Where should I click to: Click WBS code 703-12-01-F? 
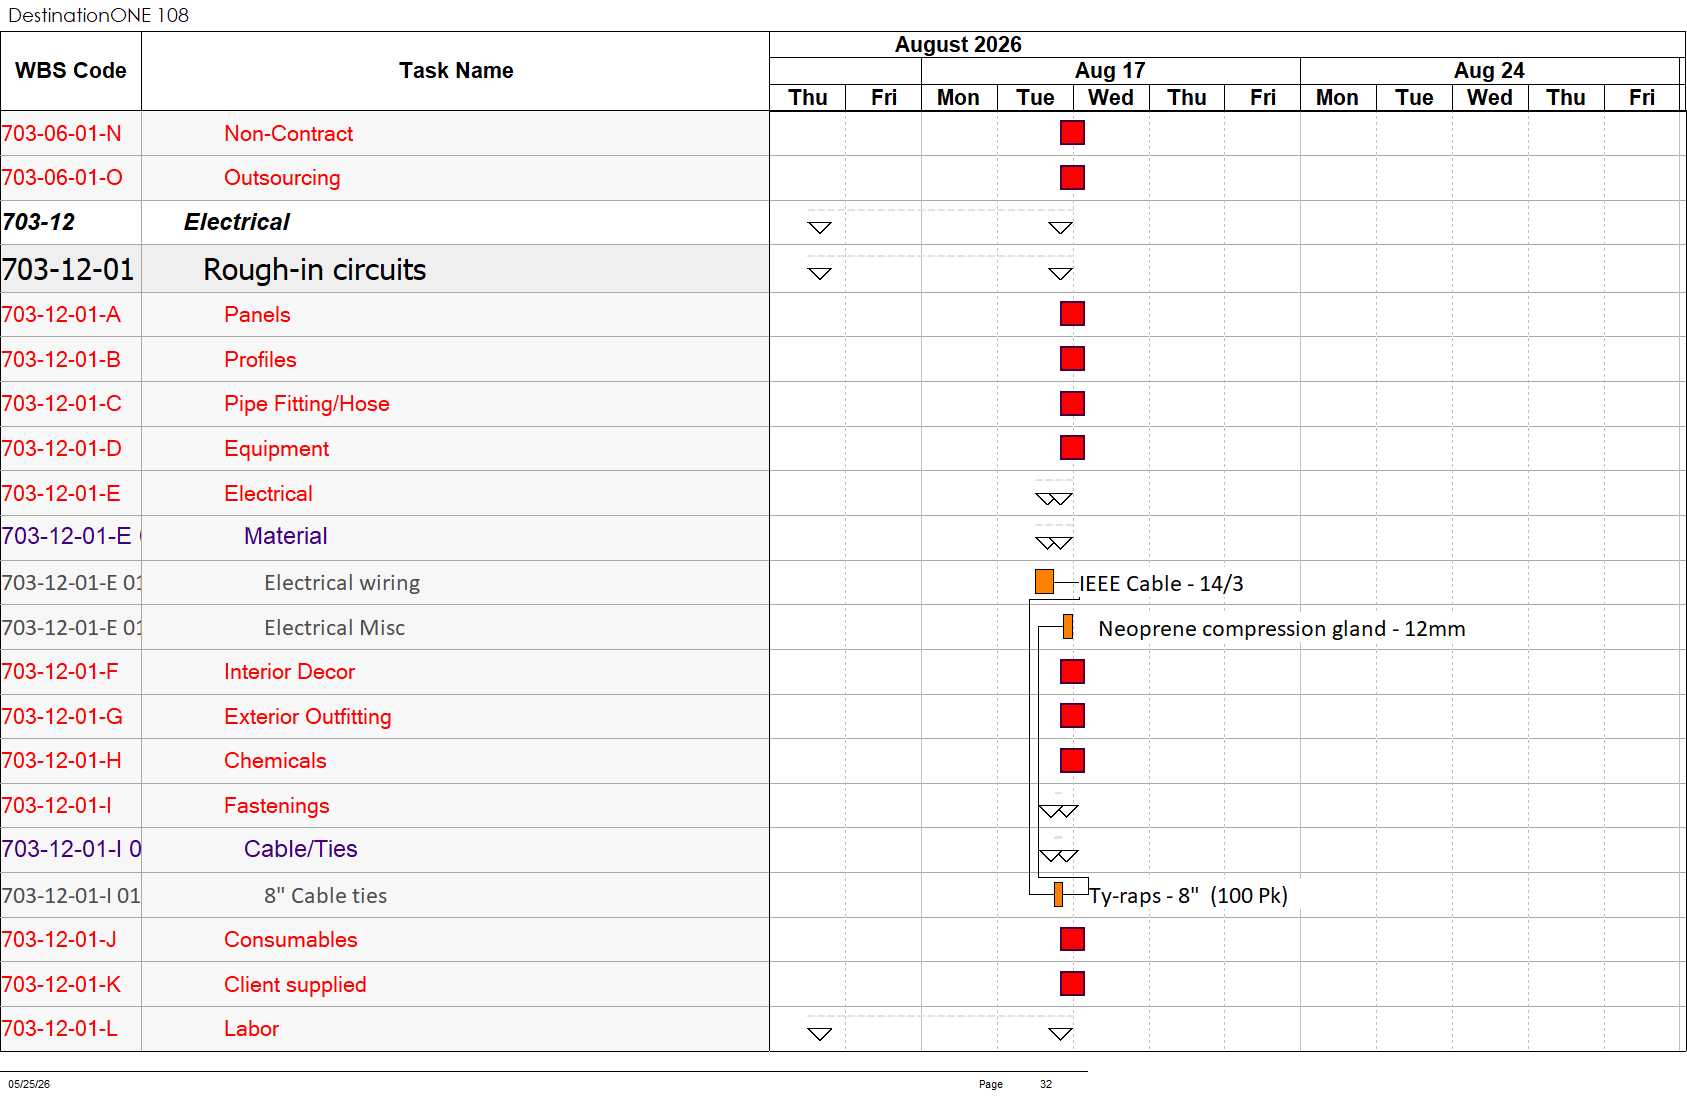click(60, 672)
